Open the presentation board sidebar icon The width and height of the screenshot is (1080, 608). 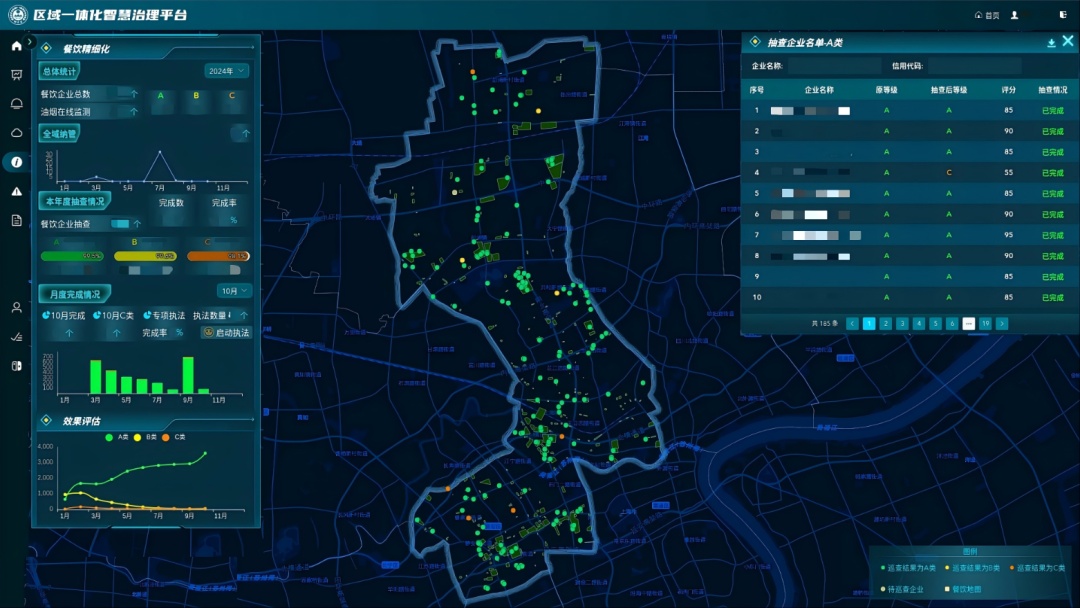click(x=16, y=75)
